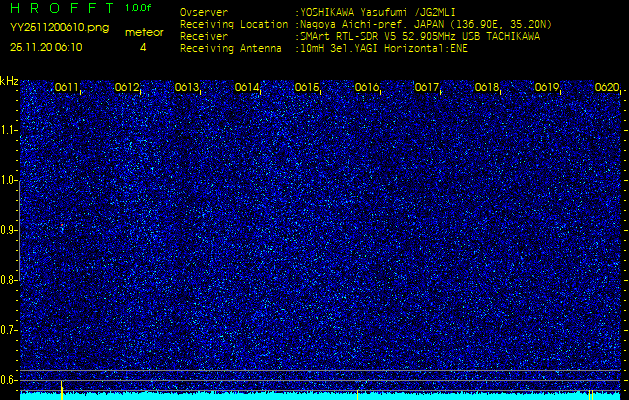This screenshot has width=629, height=400.
Task: Click the Receiver RTL-SDR info line
Action: pos(418,35)
